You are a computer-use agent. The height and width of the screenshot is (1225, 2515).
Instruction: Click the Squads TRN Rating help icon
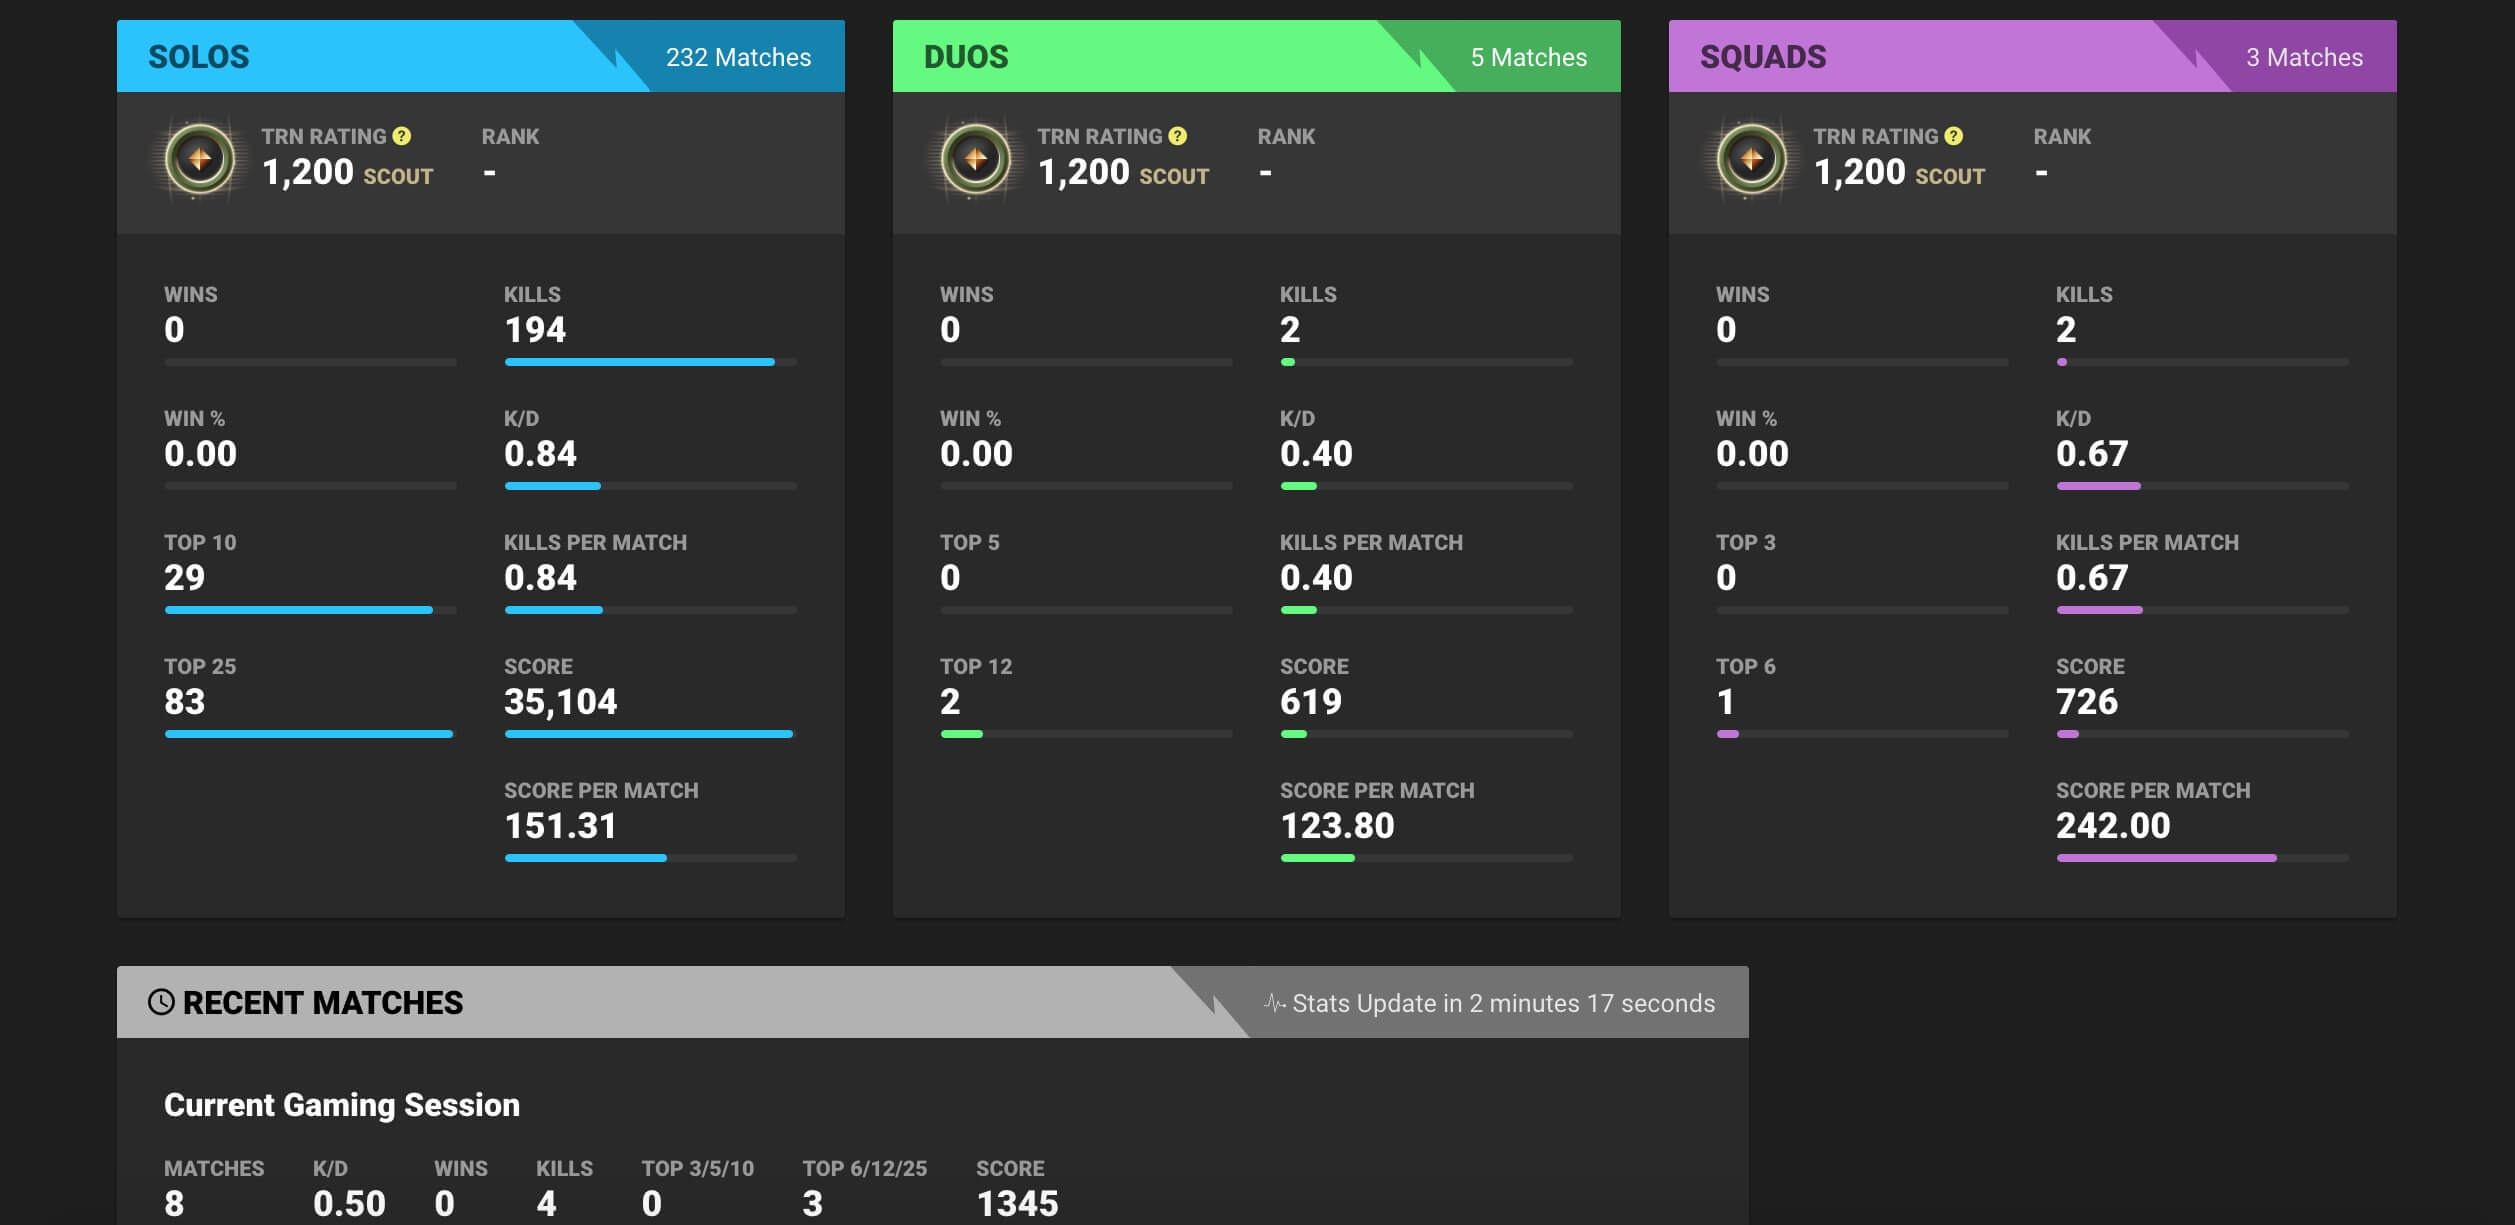pos(1954,136)
